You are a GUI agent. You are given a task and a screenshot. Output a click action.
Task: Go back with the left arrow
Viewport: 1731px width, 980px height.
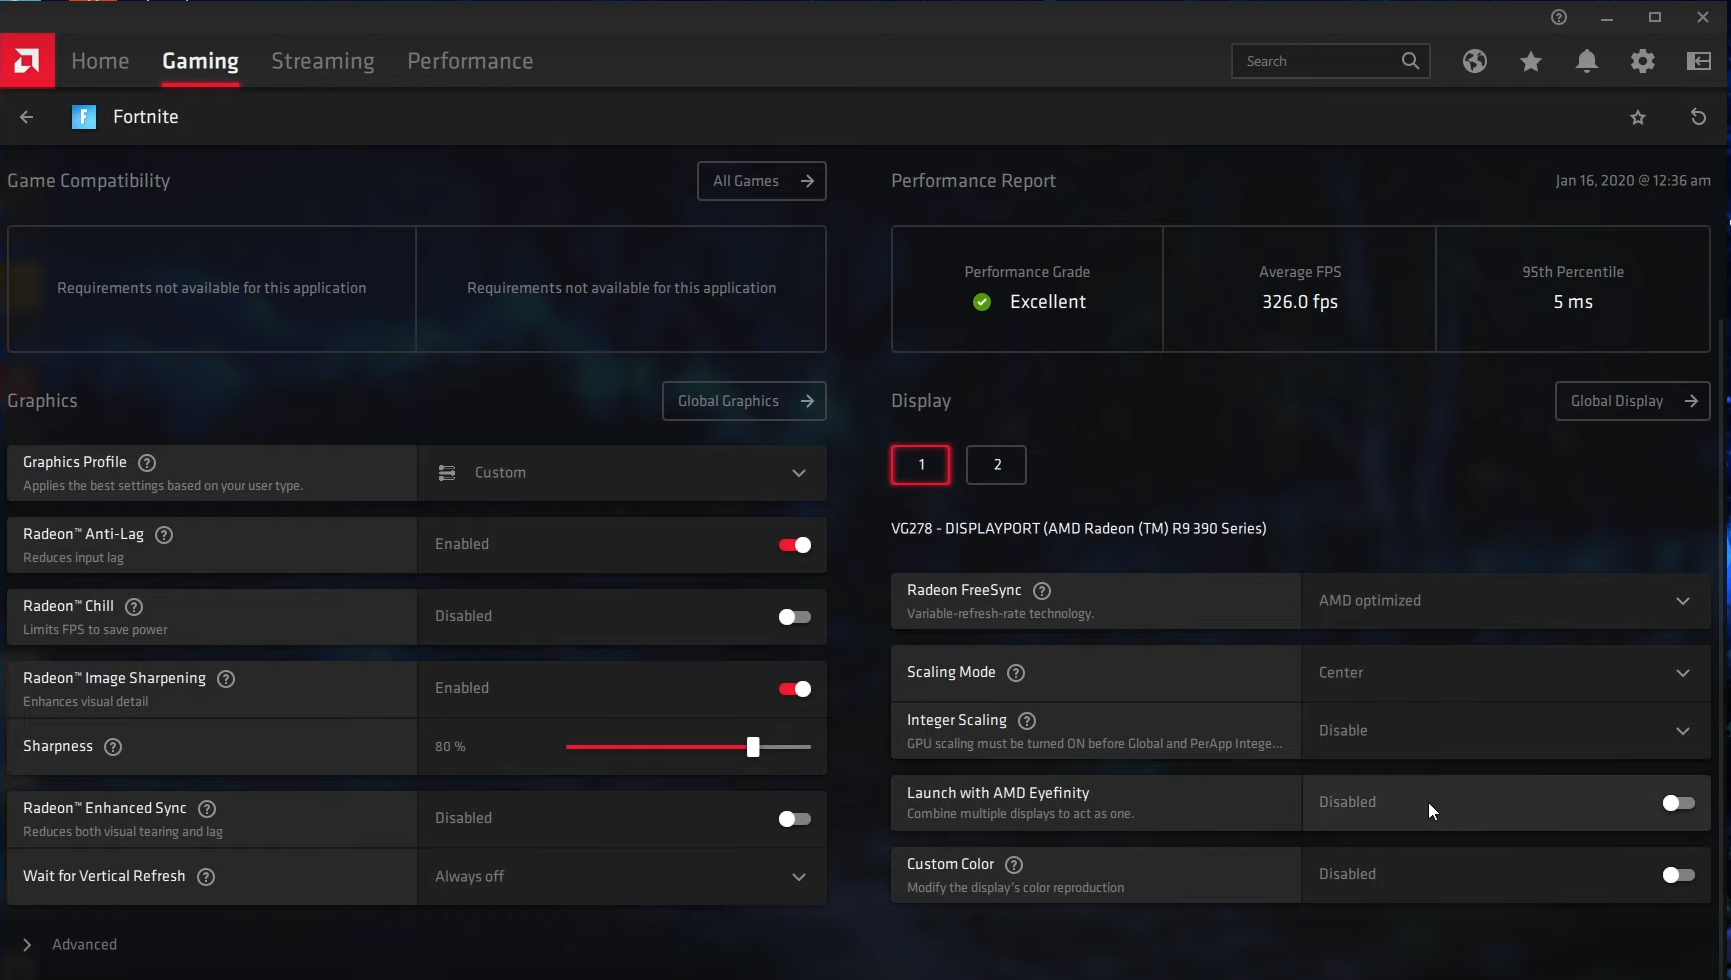(27, 117)
